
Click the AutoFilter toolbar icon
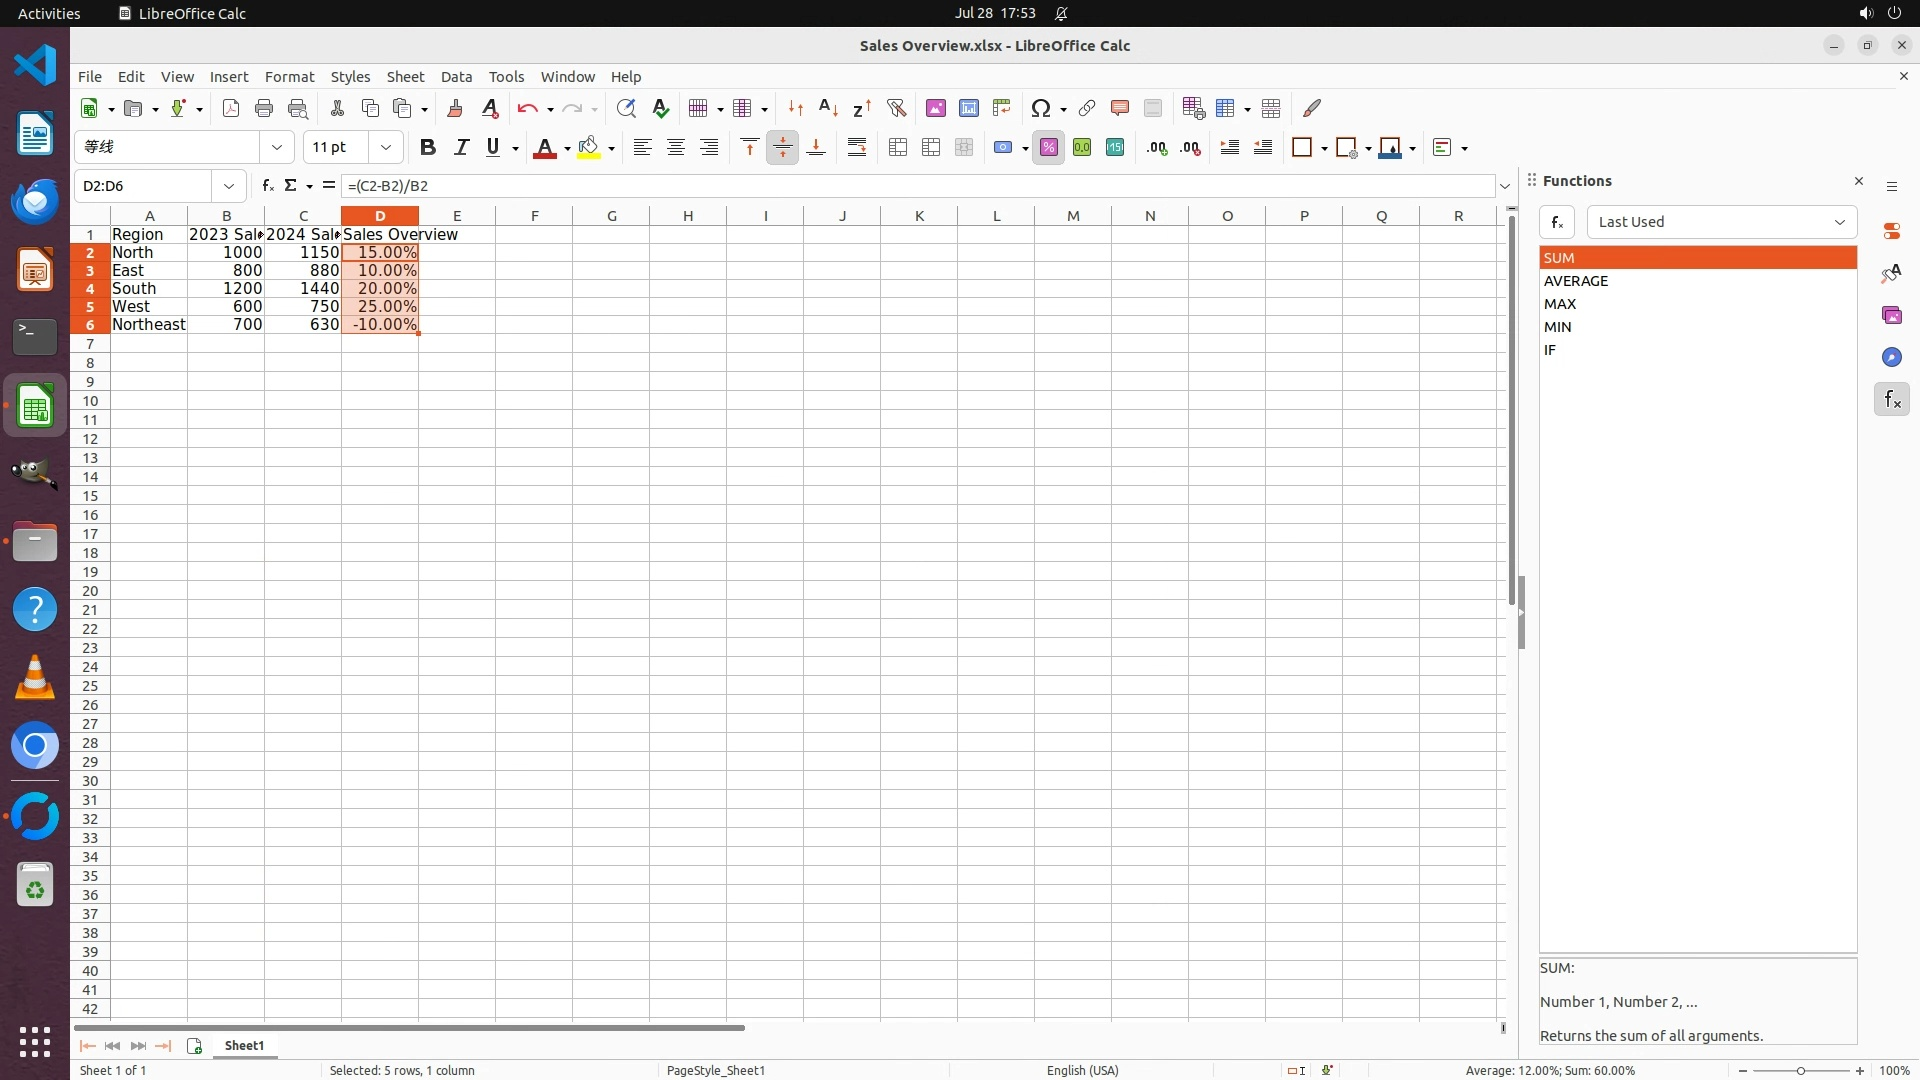coord(896,108)
